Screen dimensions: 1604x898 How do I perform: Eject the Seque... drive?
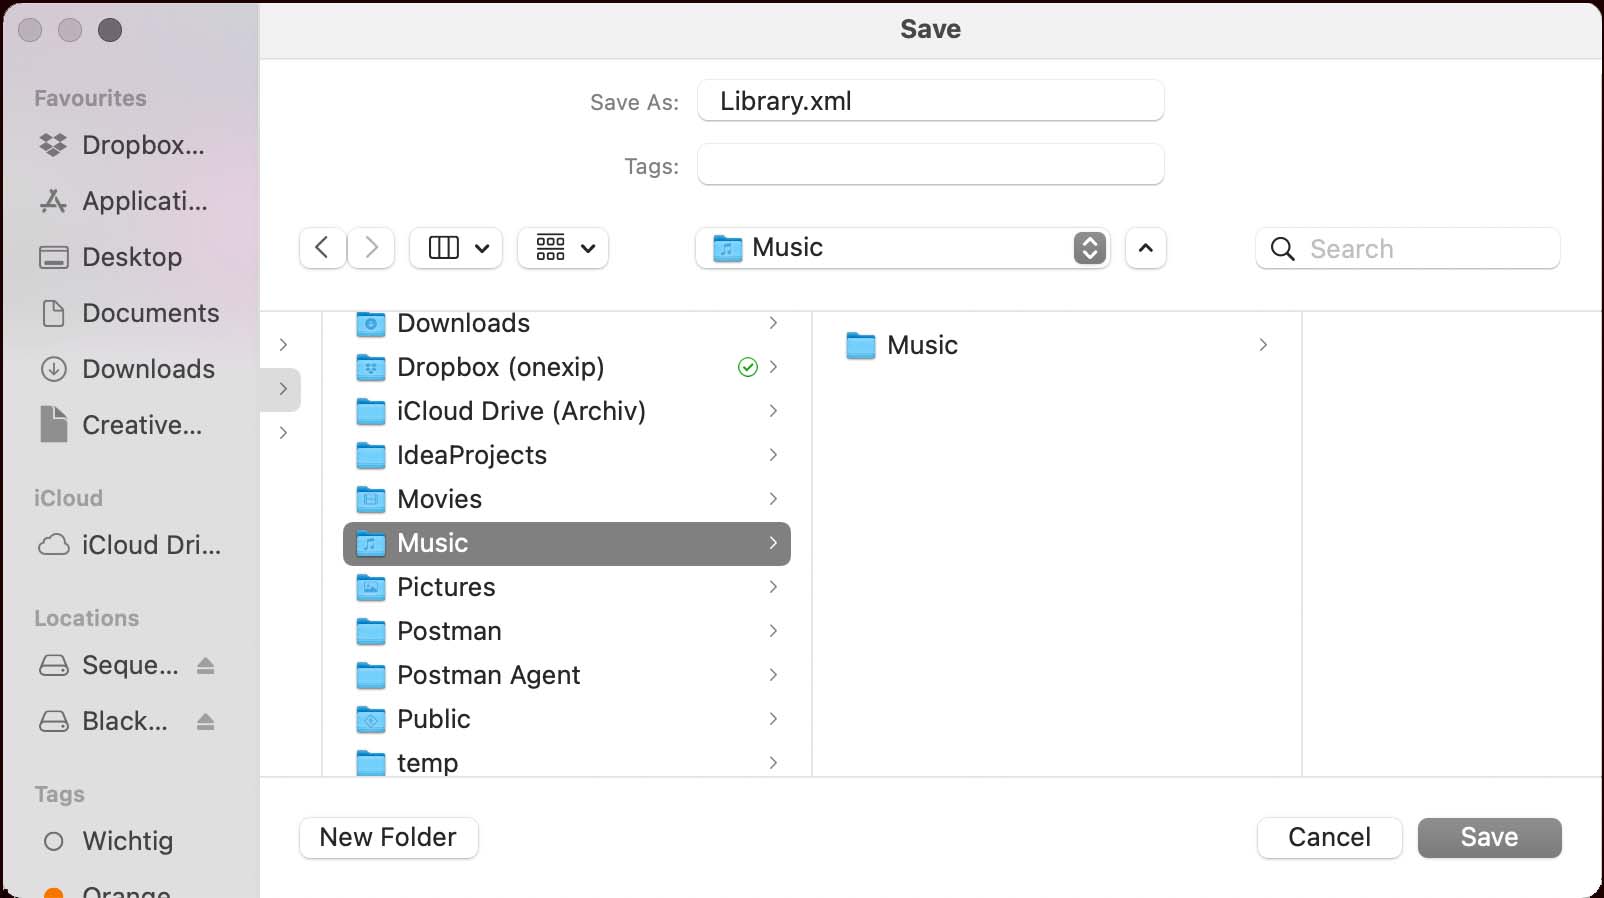click(x=206, y=666)
